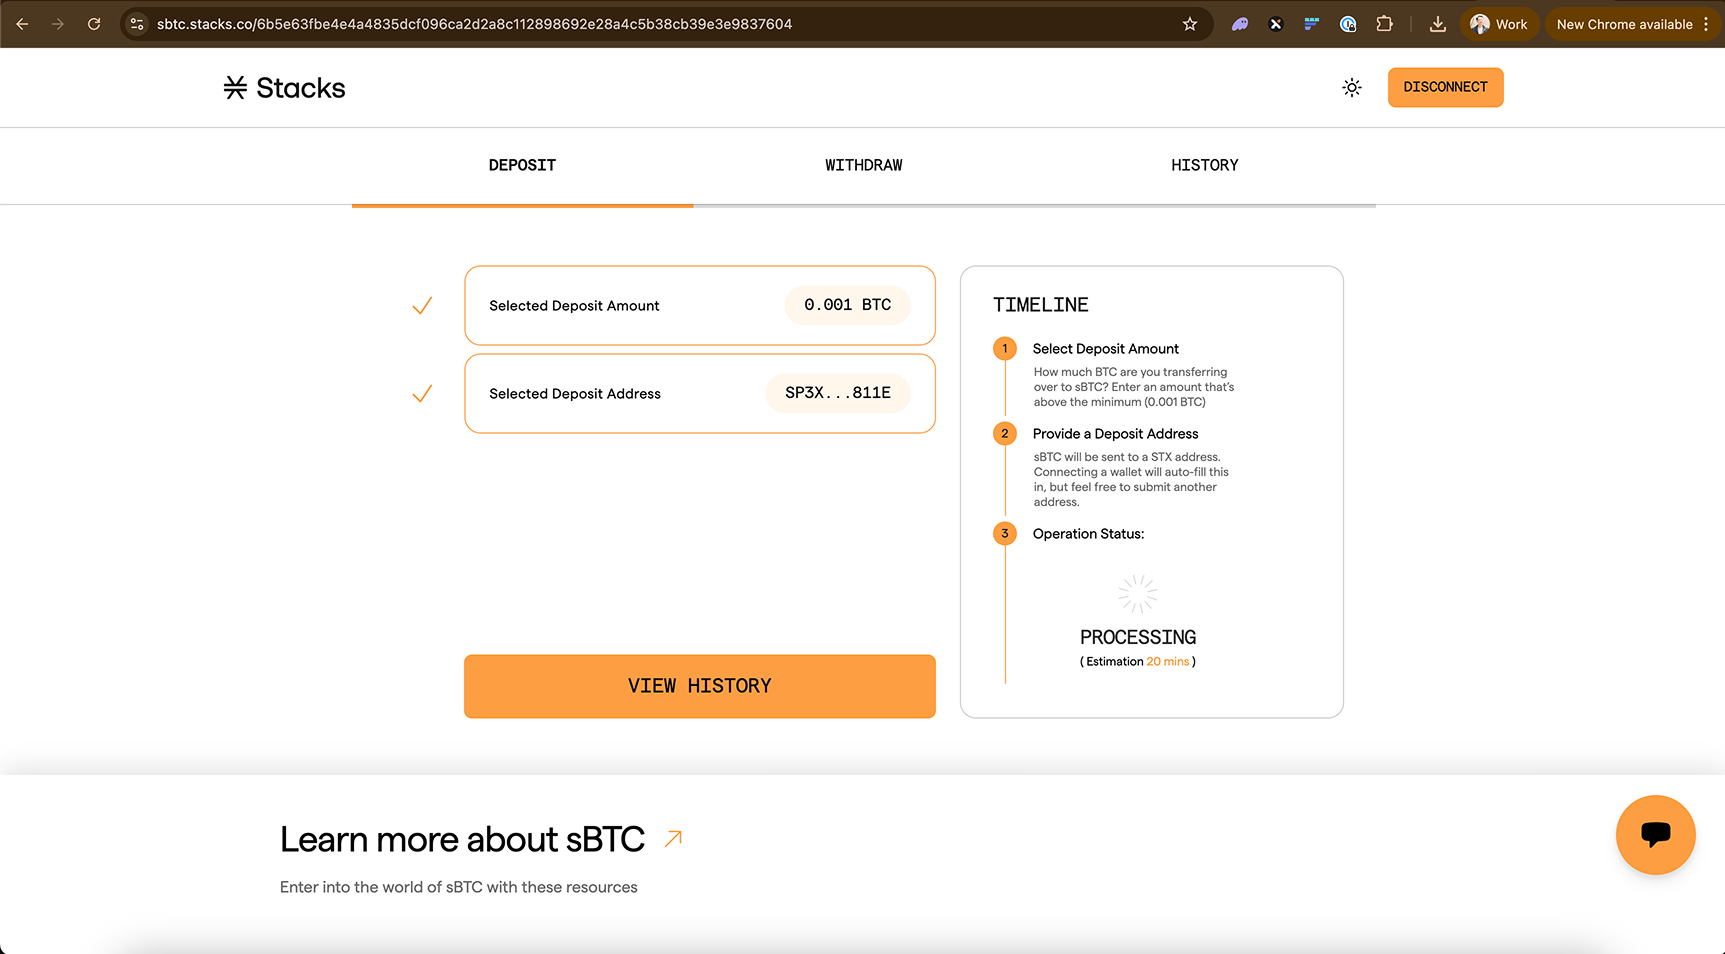Open the chat support bubble
Screen dimensions: 1725x954
click(1655, 835)
